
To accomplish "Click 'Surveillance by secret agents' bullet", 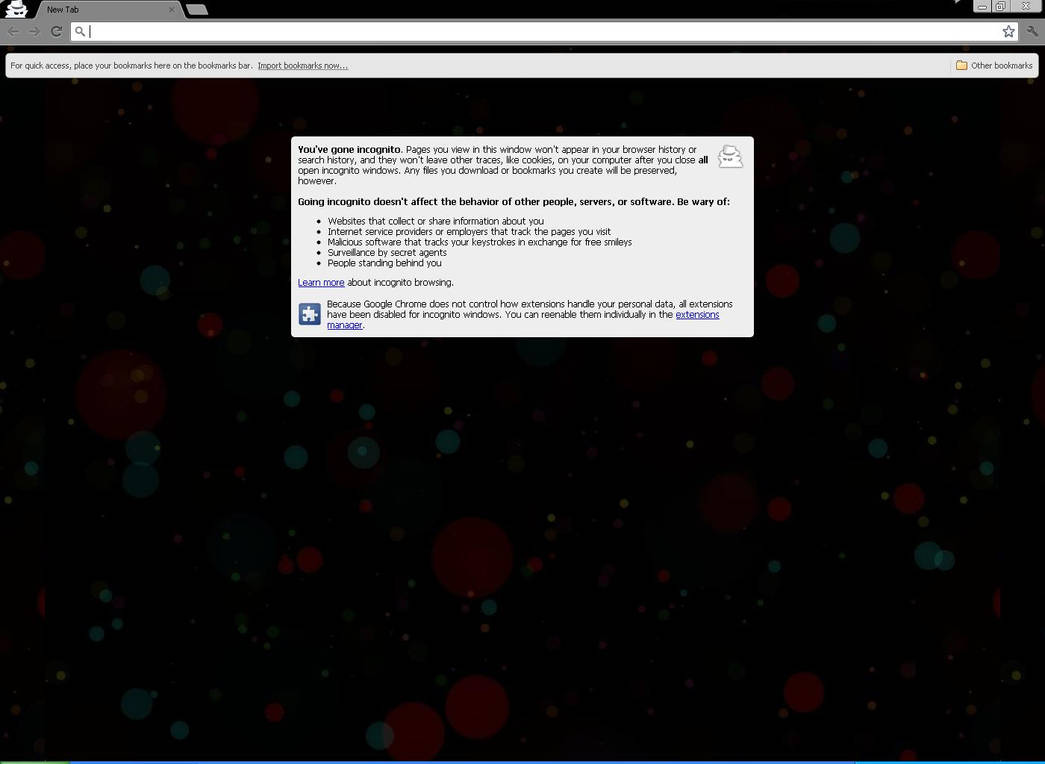I will tap(387, 253).
